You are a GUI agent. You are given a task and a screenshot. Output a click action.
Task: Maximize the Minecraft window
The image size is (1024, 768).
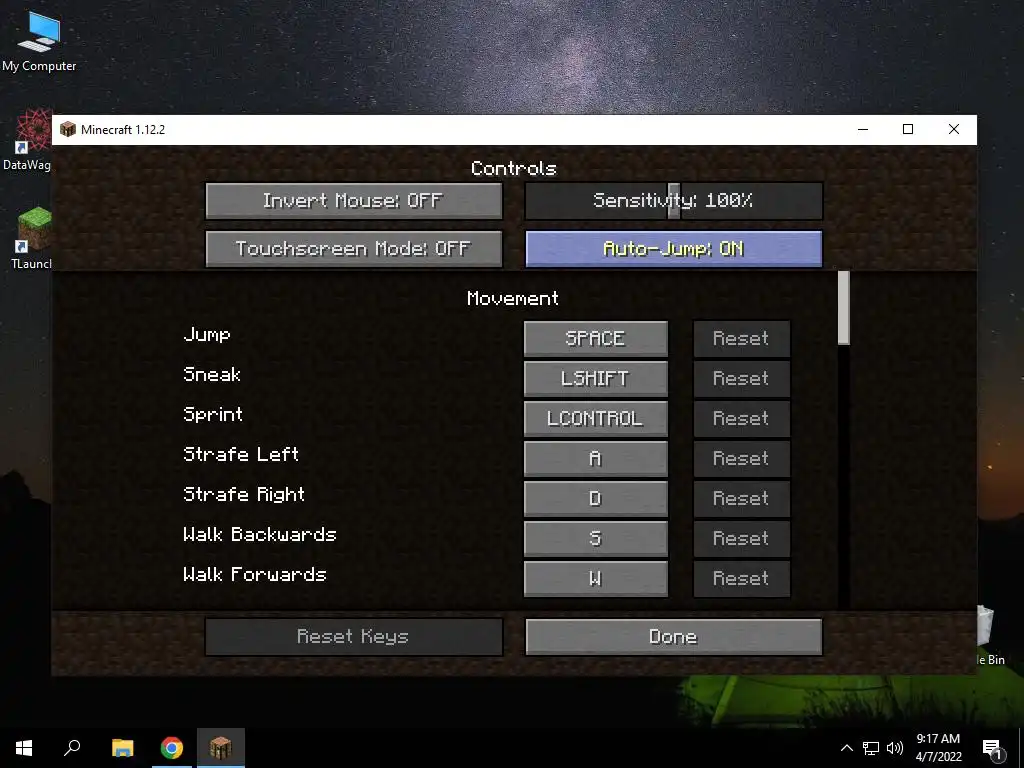pyautogui.click(x=908, y=129)
